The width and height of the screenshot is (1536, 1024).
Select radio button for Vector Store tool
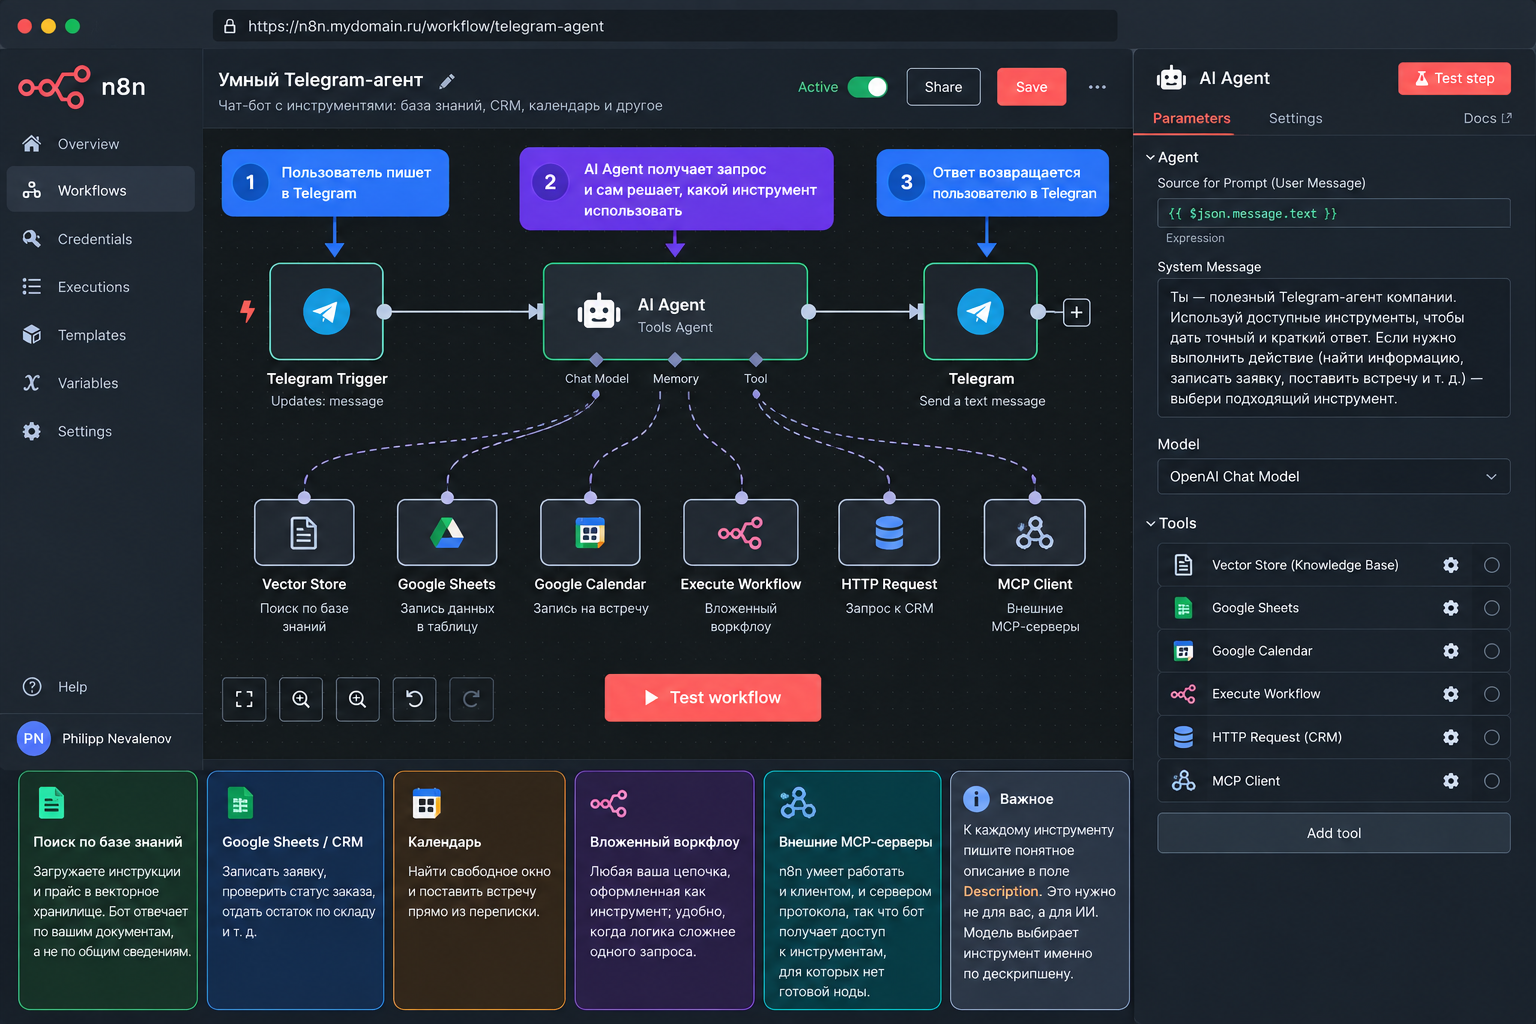pos(1492,565)
